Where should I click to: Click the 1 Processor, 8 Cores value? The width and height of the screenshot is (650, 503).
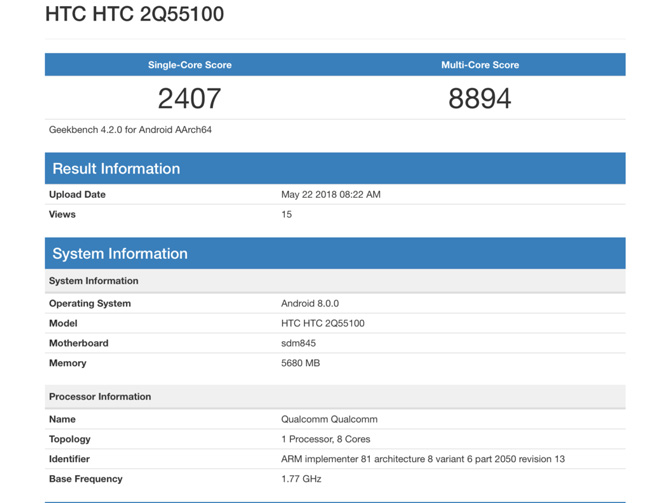[x=325, y=439]
